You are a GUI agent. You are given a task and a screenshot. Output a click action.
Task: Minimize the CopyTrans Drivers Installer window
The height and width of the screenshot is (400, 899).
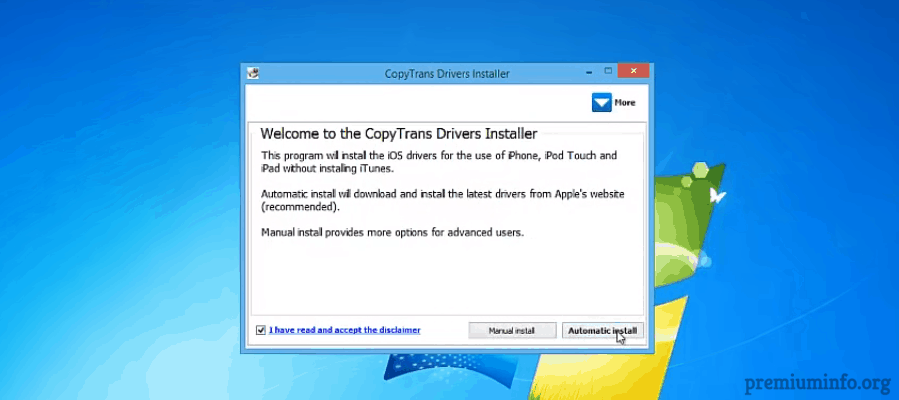click(x=589, y=73)
